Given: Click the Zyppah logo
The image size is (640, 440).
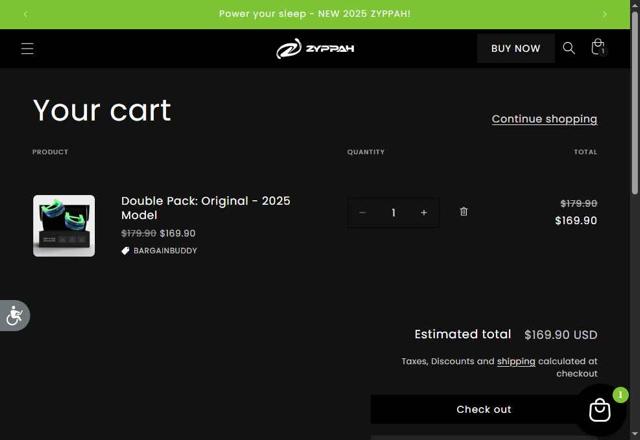Looking at the screenshot, I should (x=315, y=49).
